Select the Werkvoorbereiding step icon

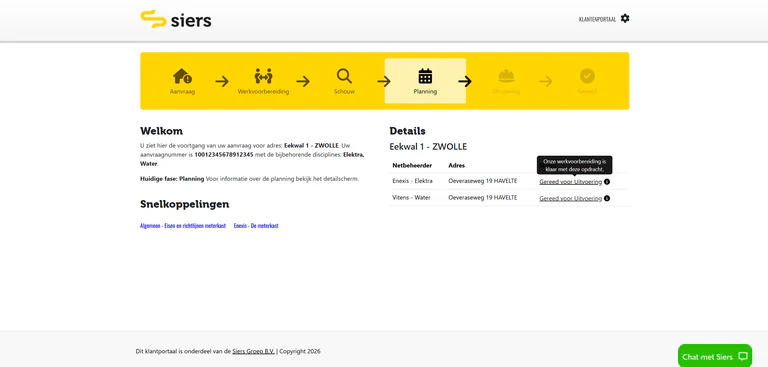coord(263,76)
